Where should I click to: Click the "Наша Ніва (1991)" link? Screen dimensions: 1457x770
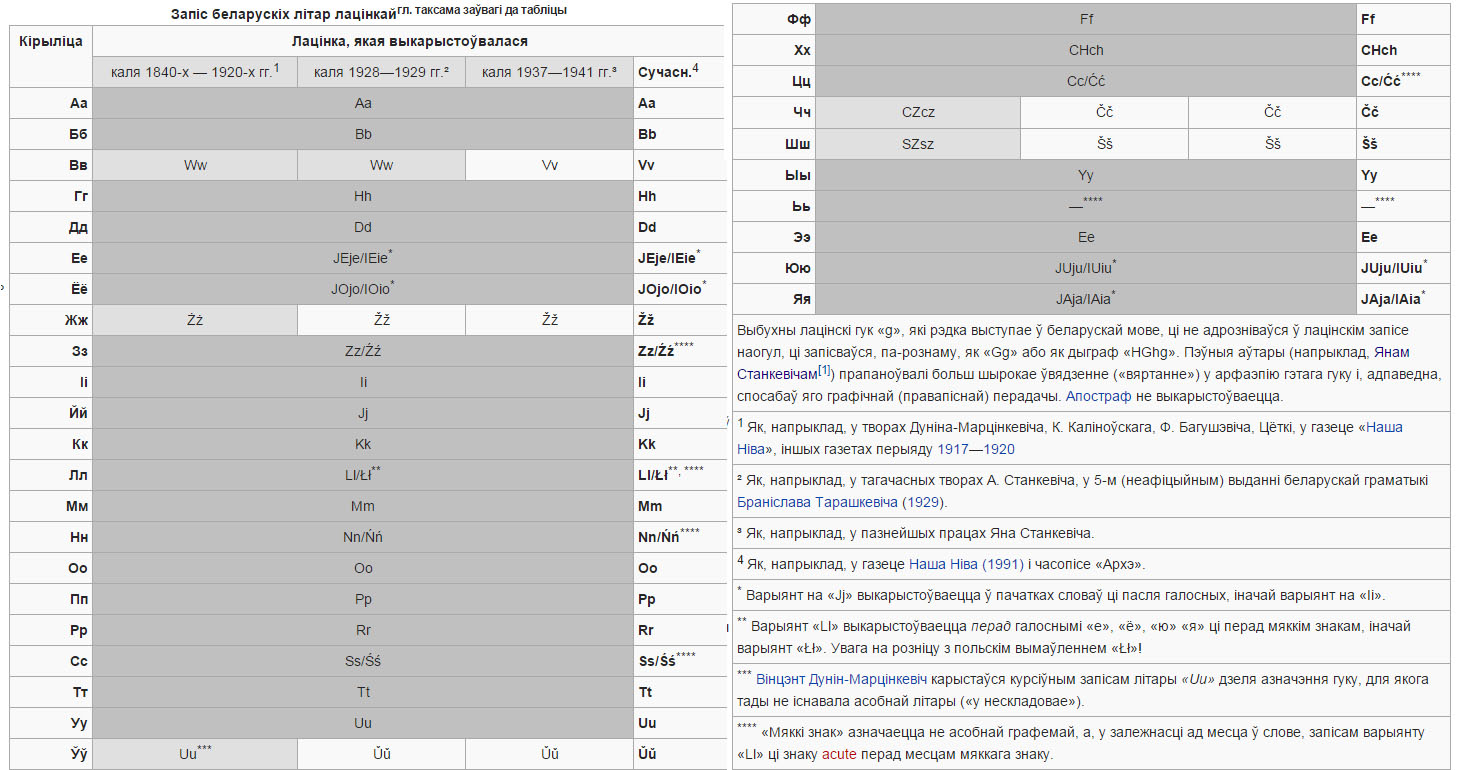966,564
